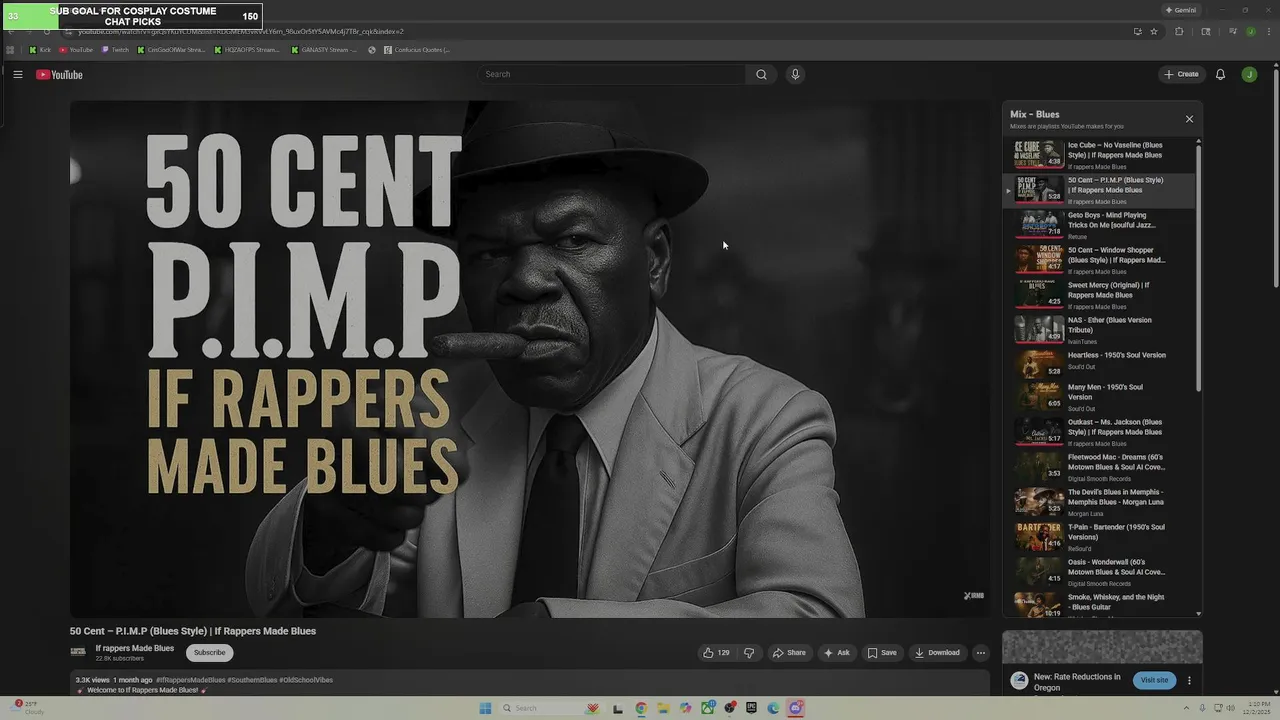Viewport: 1280px width, 720px height.
Task: Click the Gemini button
Action: coord(1181,10)
